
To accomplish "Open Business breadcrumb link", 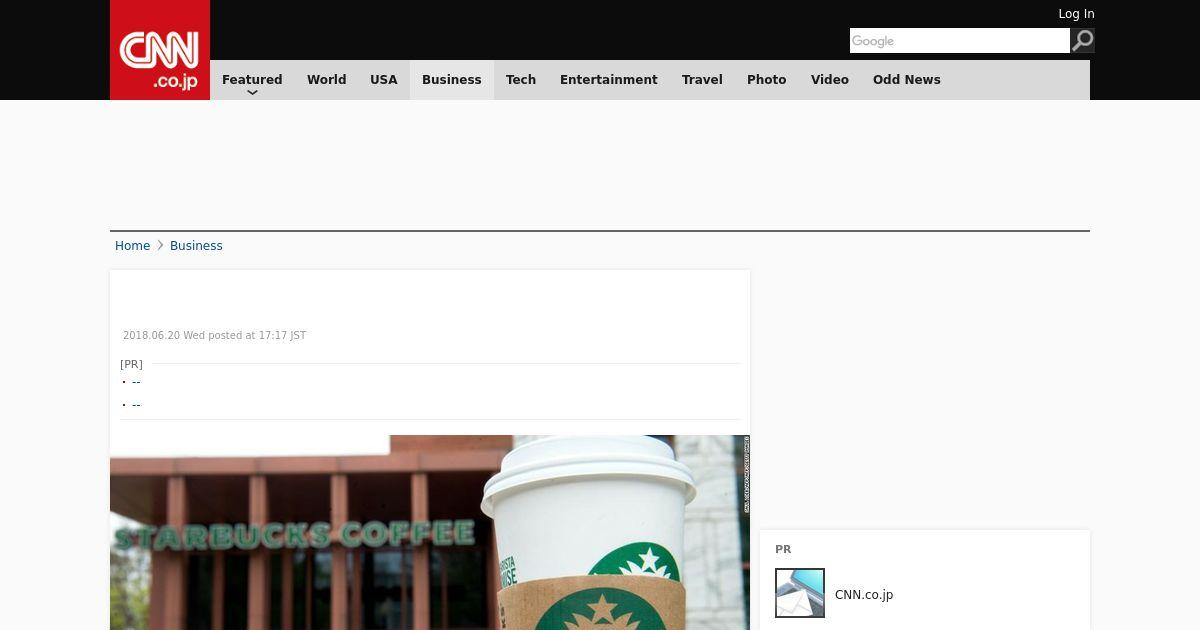I will [x=196, y=246].
